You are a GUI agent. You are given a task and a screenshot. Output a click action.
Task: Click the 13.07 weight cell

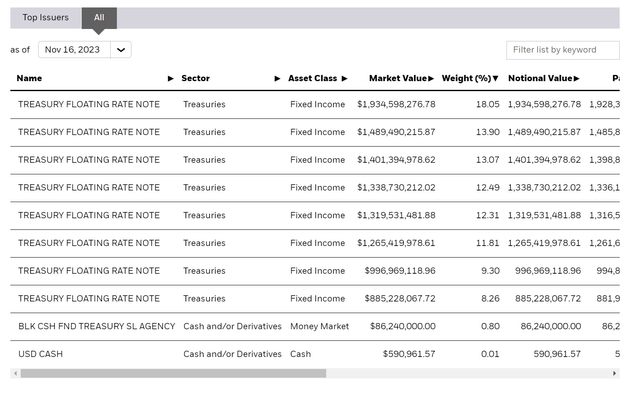coord(488,160)
